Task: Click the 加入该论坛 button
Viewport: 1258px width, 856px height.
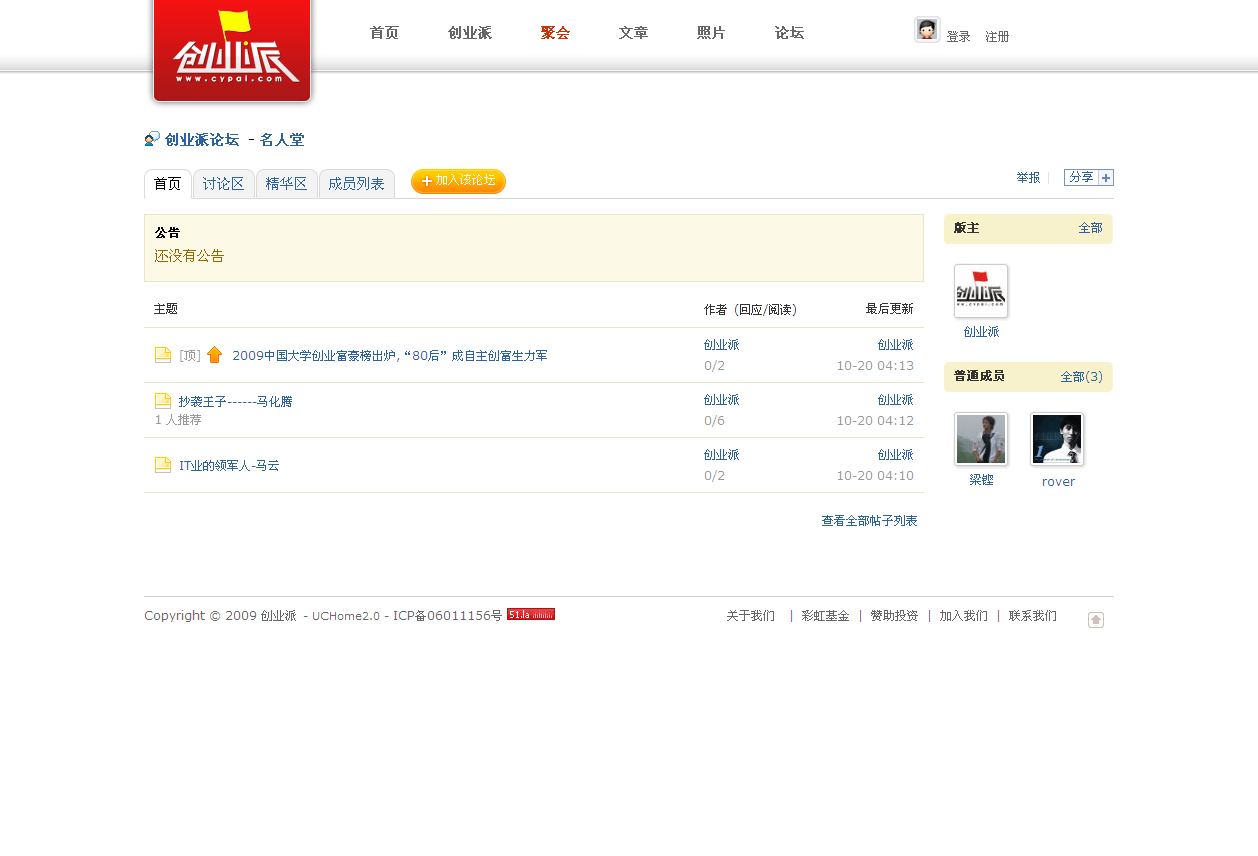Action: [x=458, y=181]
